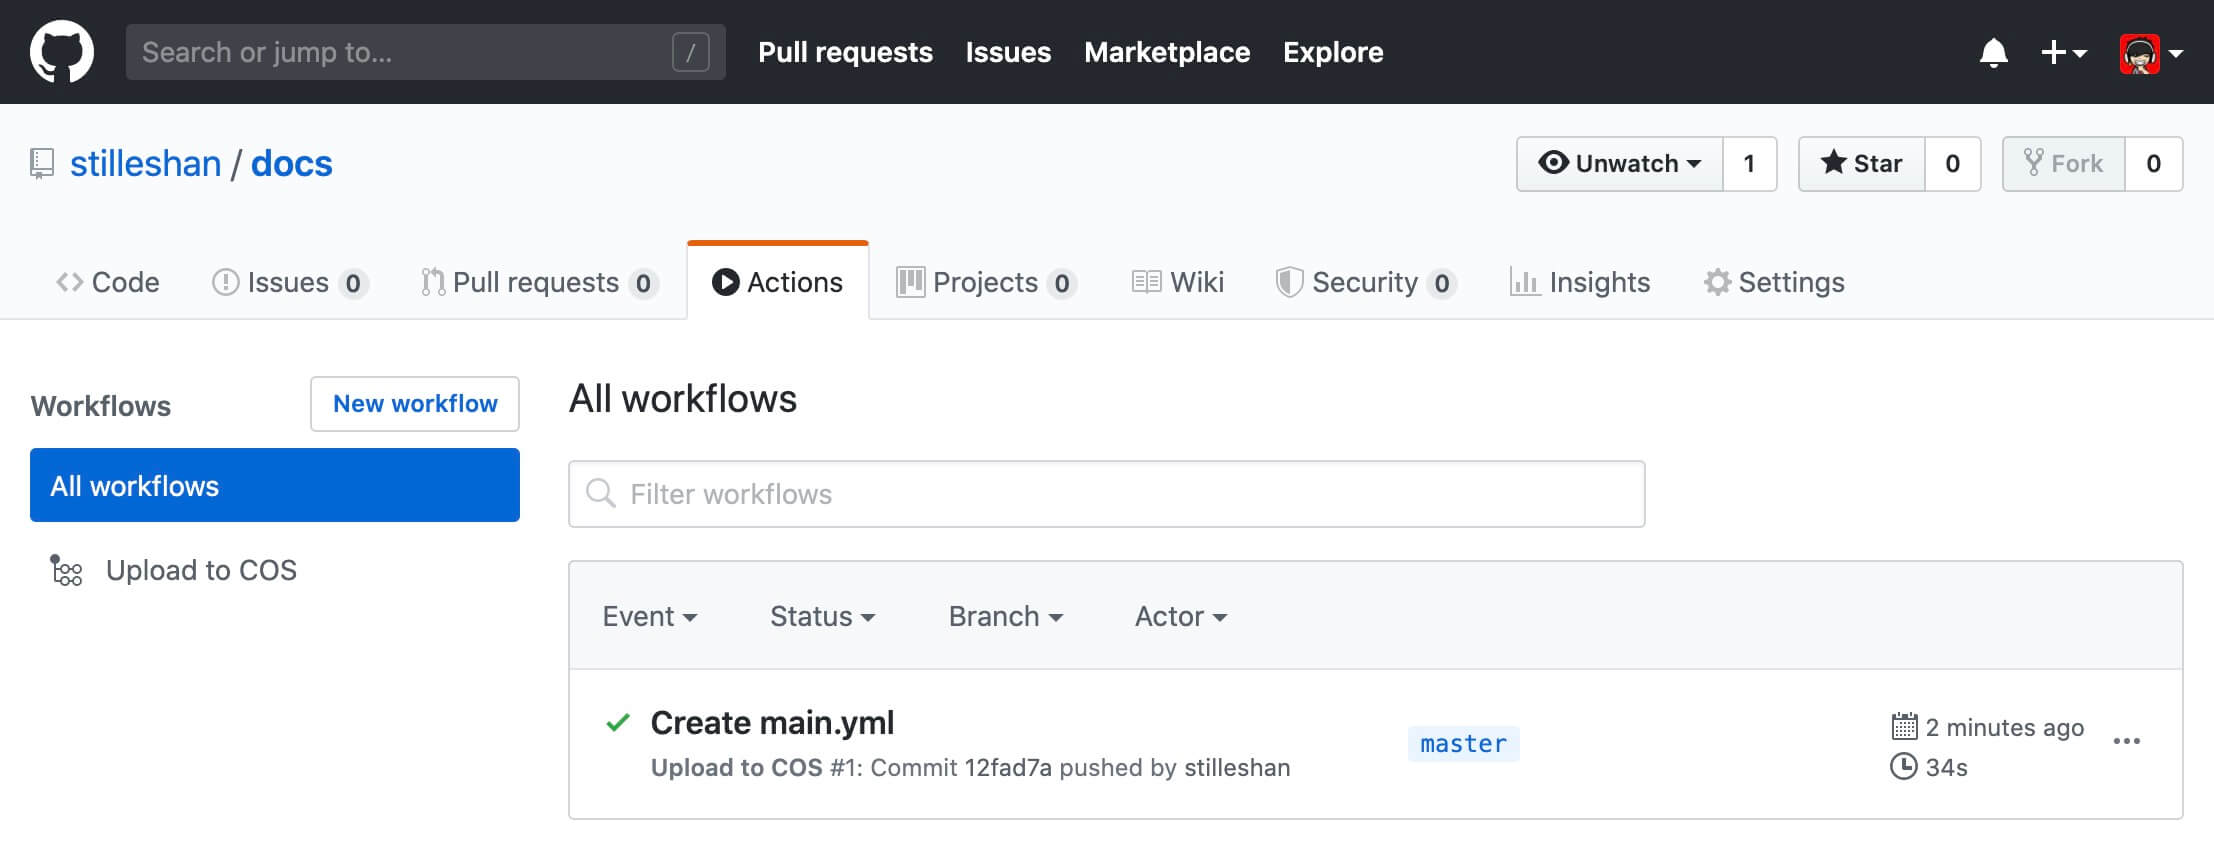The image size is (2214, 852).
Task: Click the Upload to COS workflow icon
Action: (66, 570)
